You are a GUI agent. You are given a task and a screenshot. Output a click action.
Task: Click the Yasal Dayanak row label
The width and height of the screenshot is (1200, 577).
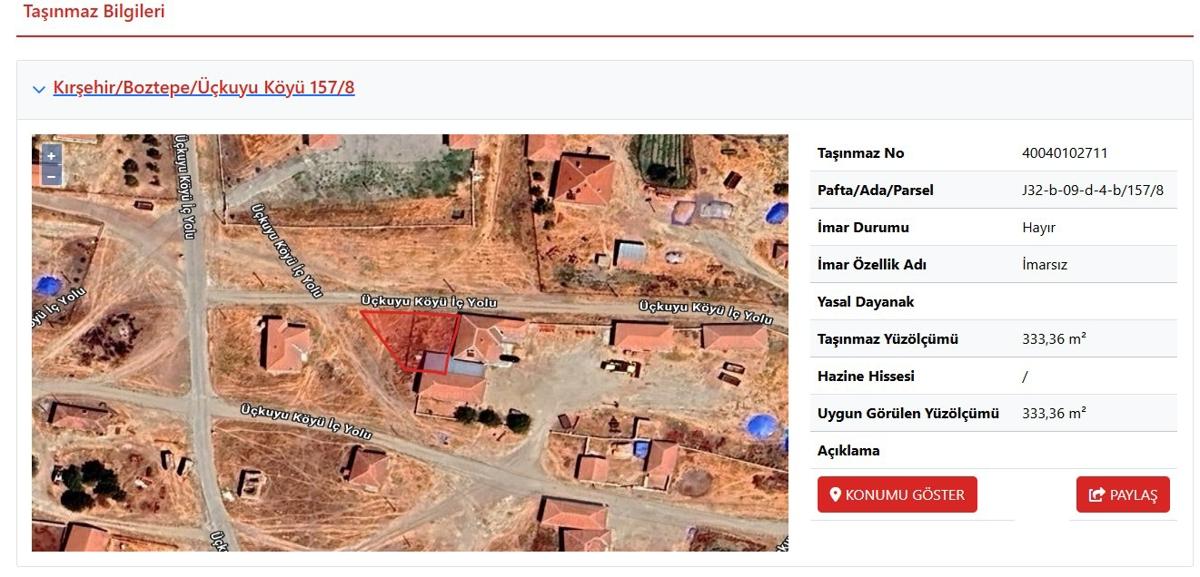(866, 301)
